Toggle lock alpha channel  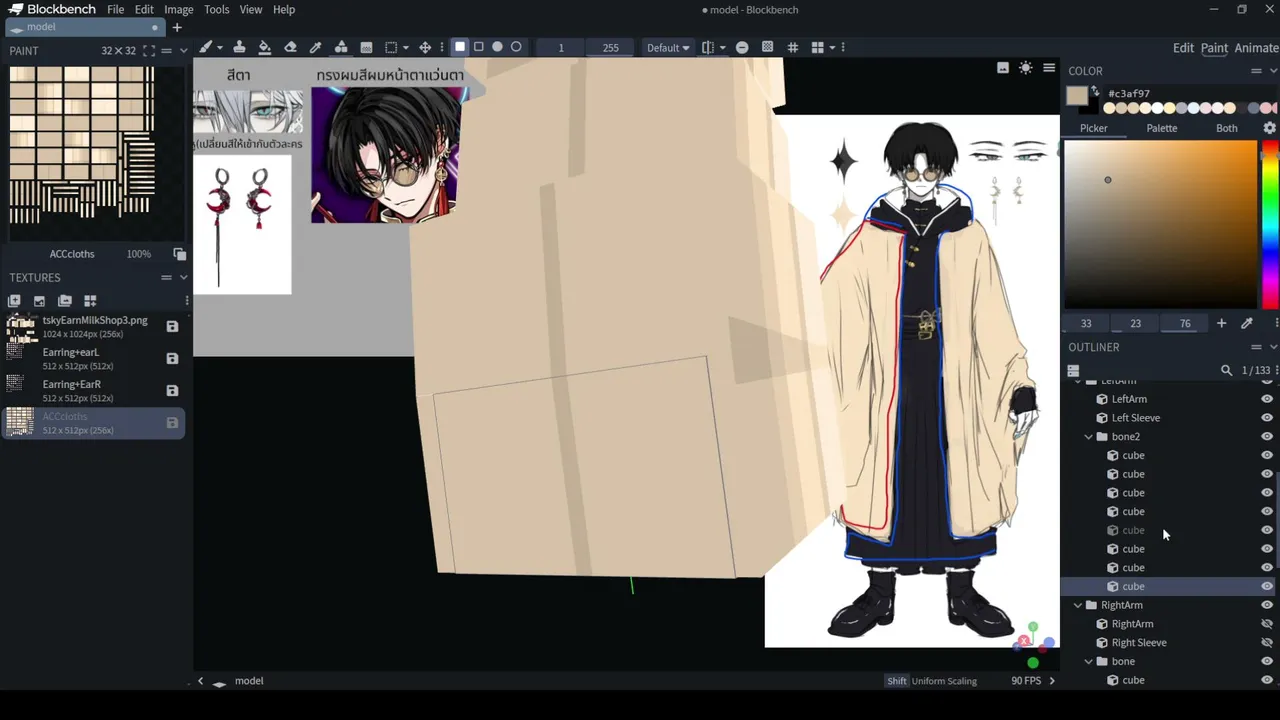(767, 47)
